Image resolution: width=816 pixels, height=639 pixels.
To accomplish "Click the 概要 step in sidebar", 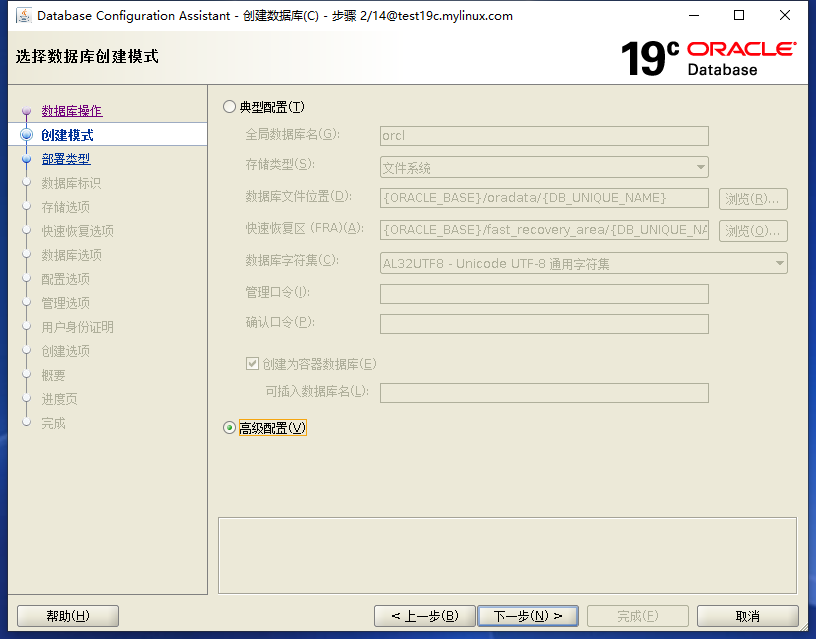I will [54, 375].
